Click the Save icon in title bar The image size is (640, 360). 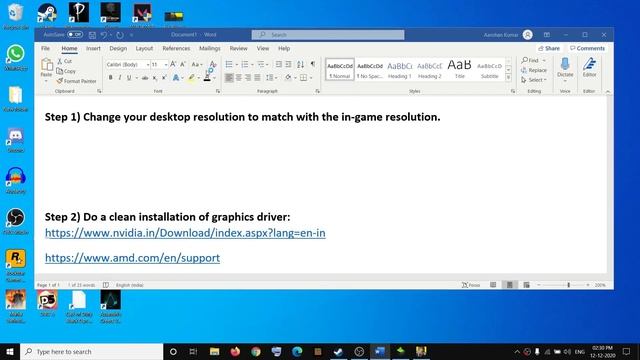92,35
